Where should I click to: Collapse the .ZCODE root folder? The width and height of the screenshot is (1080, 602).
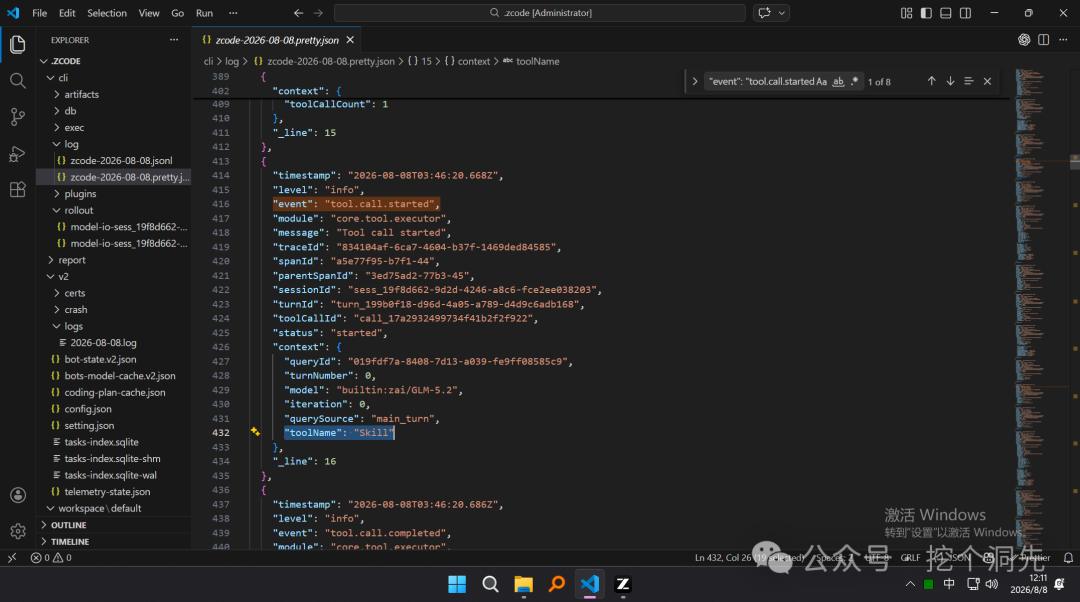pos(44,61)
